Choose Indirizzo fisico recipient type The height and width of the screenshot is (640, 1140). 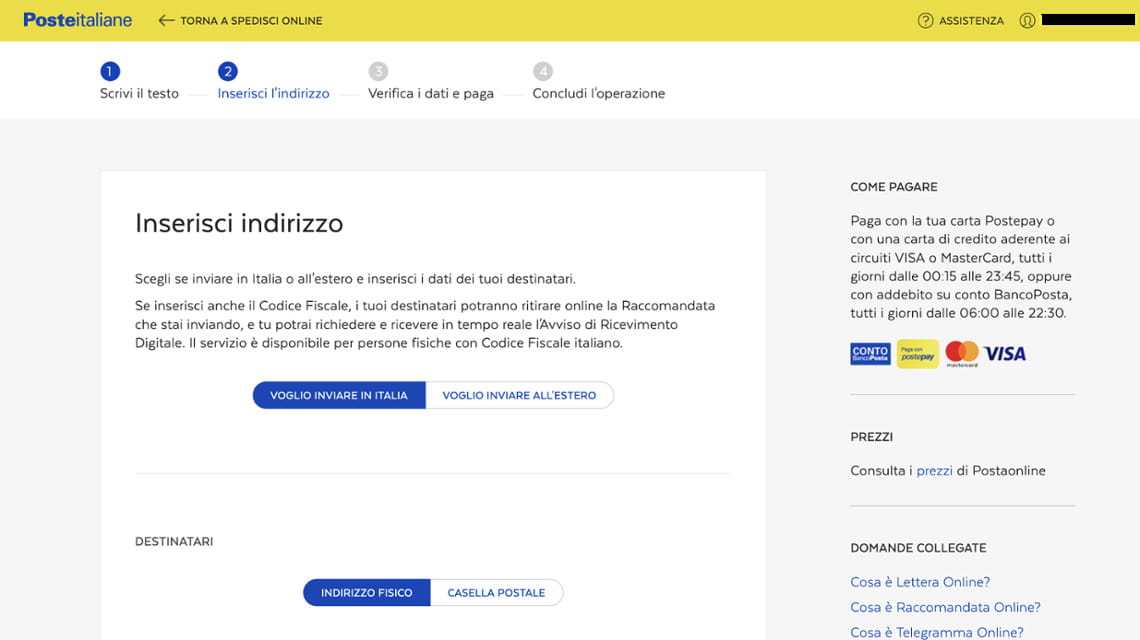click(x=366, y=593)
